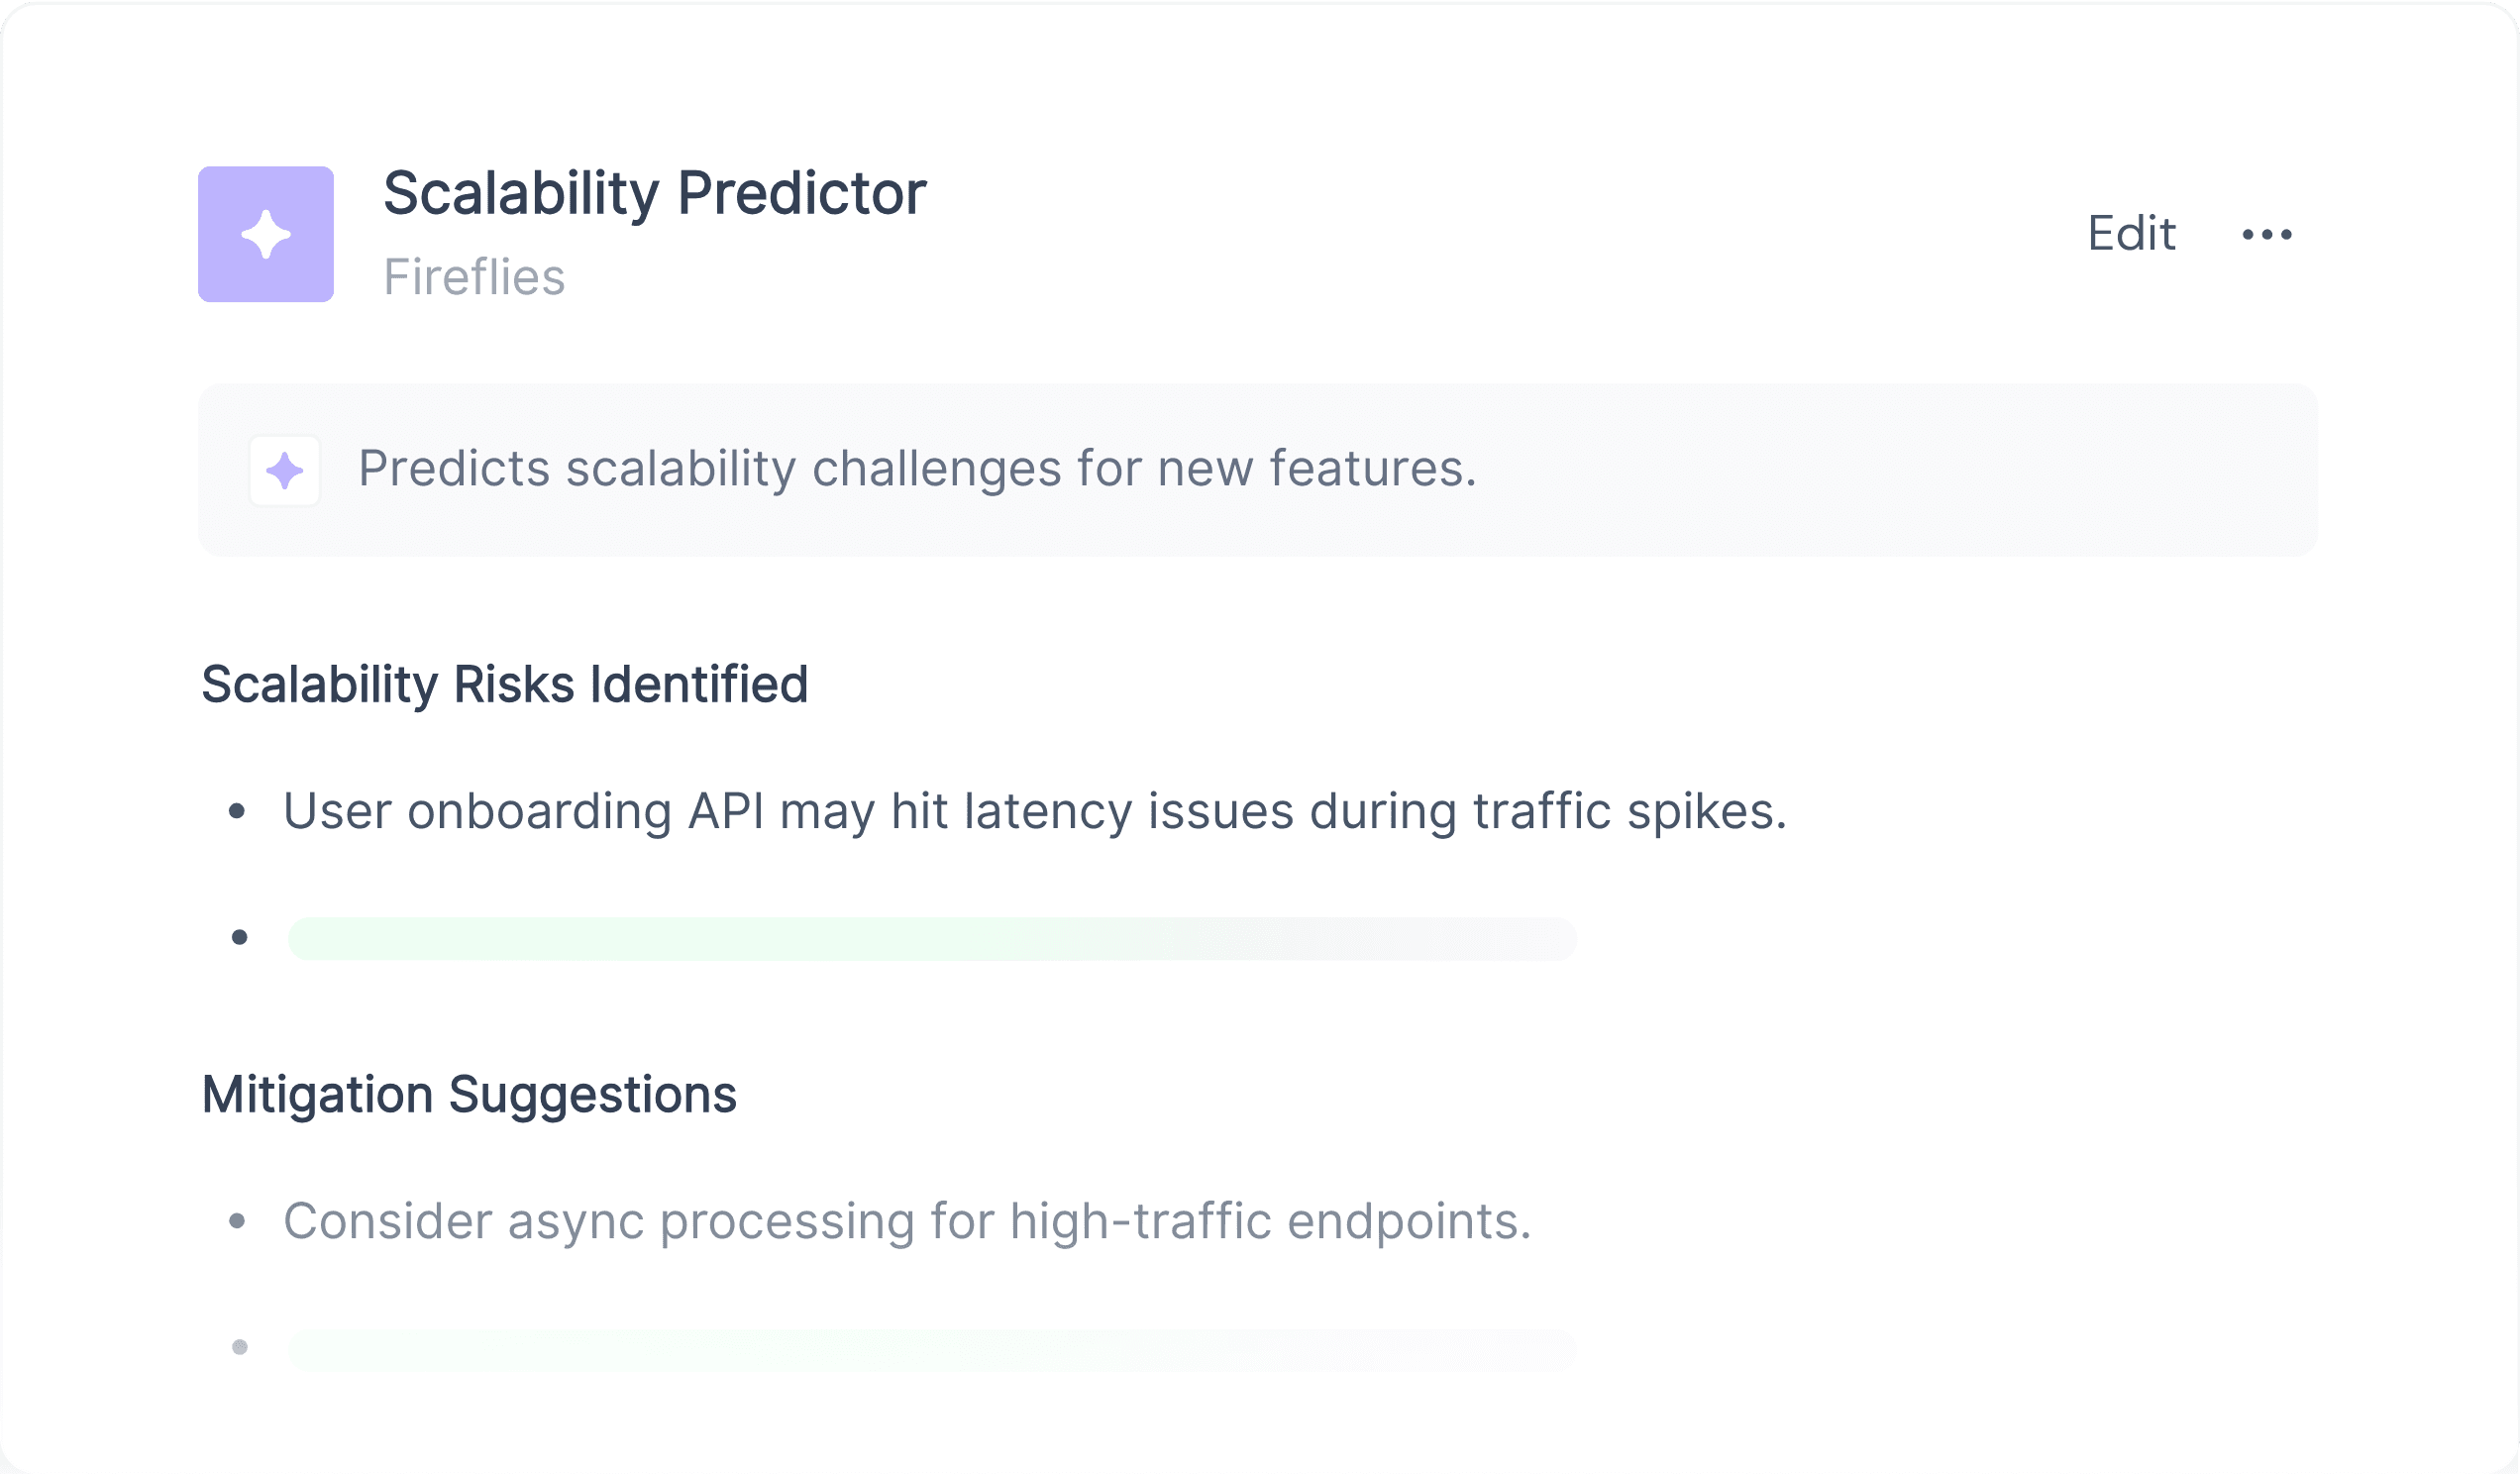The height and width of the screenshot is (1474, 2520).
Task: Select the async processing suggestion bullet
Action: (x=907, y=1221)
